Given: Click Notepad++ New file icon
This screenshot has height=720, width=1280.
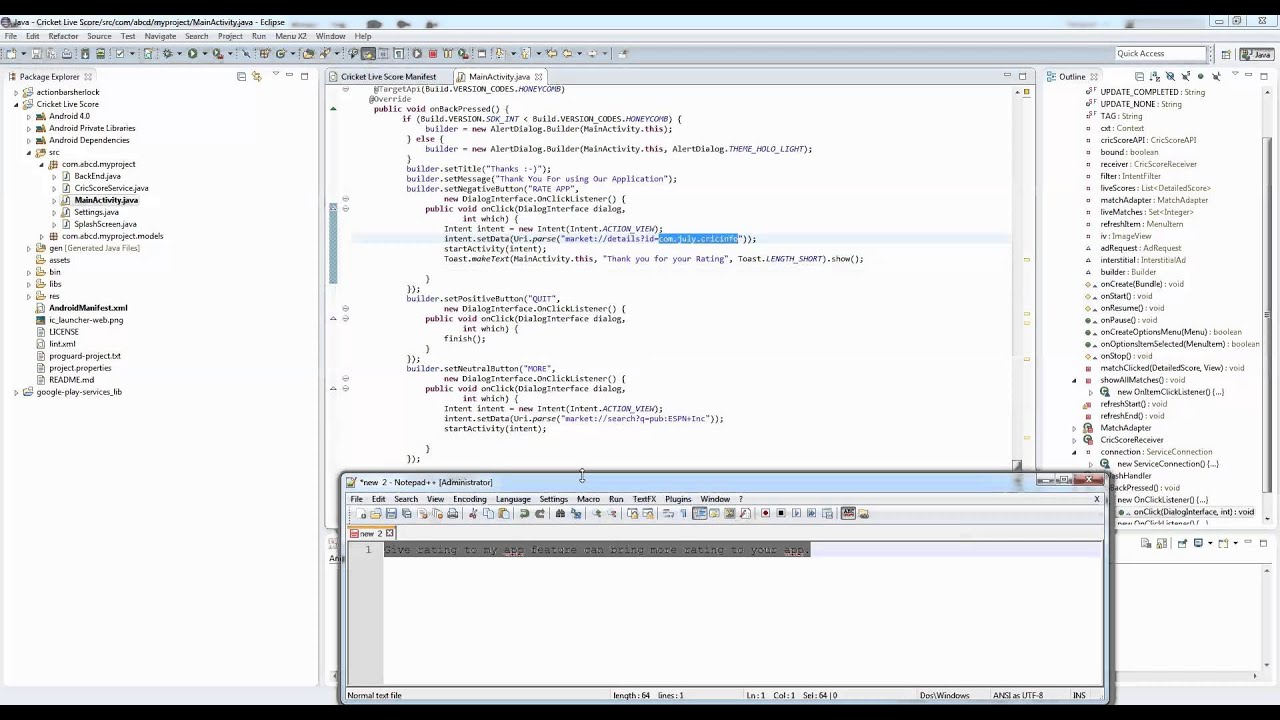Looking at the screenshot, I should [361, 514].
